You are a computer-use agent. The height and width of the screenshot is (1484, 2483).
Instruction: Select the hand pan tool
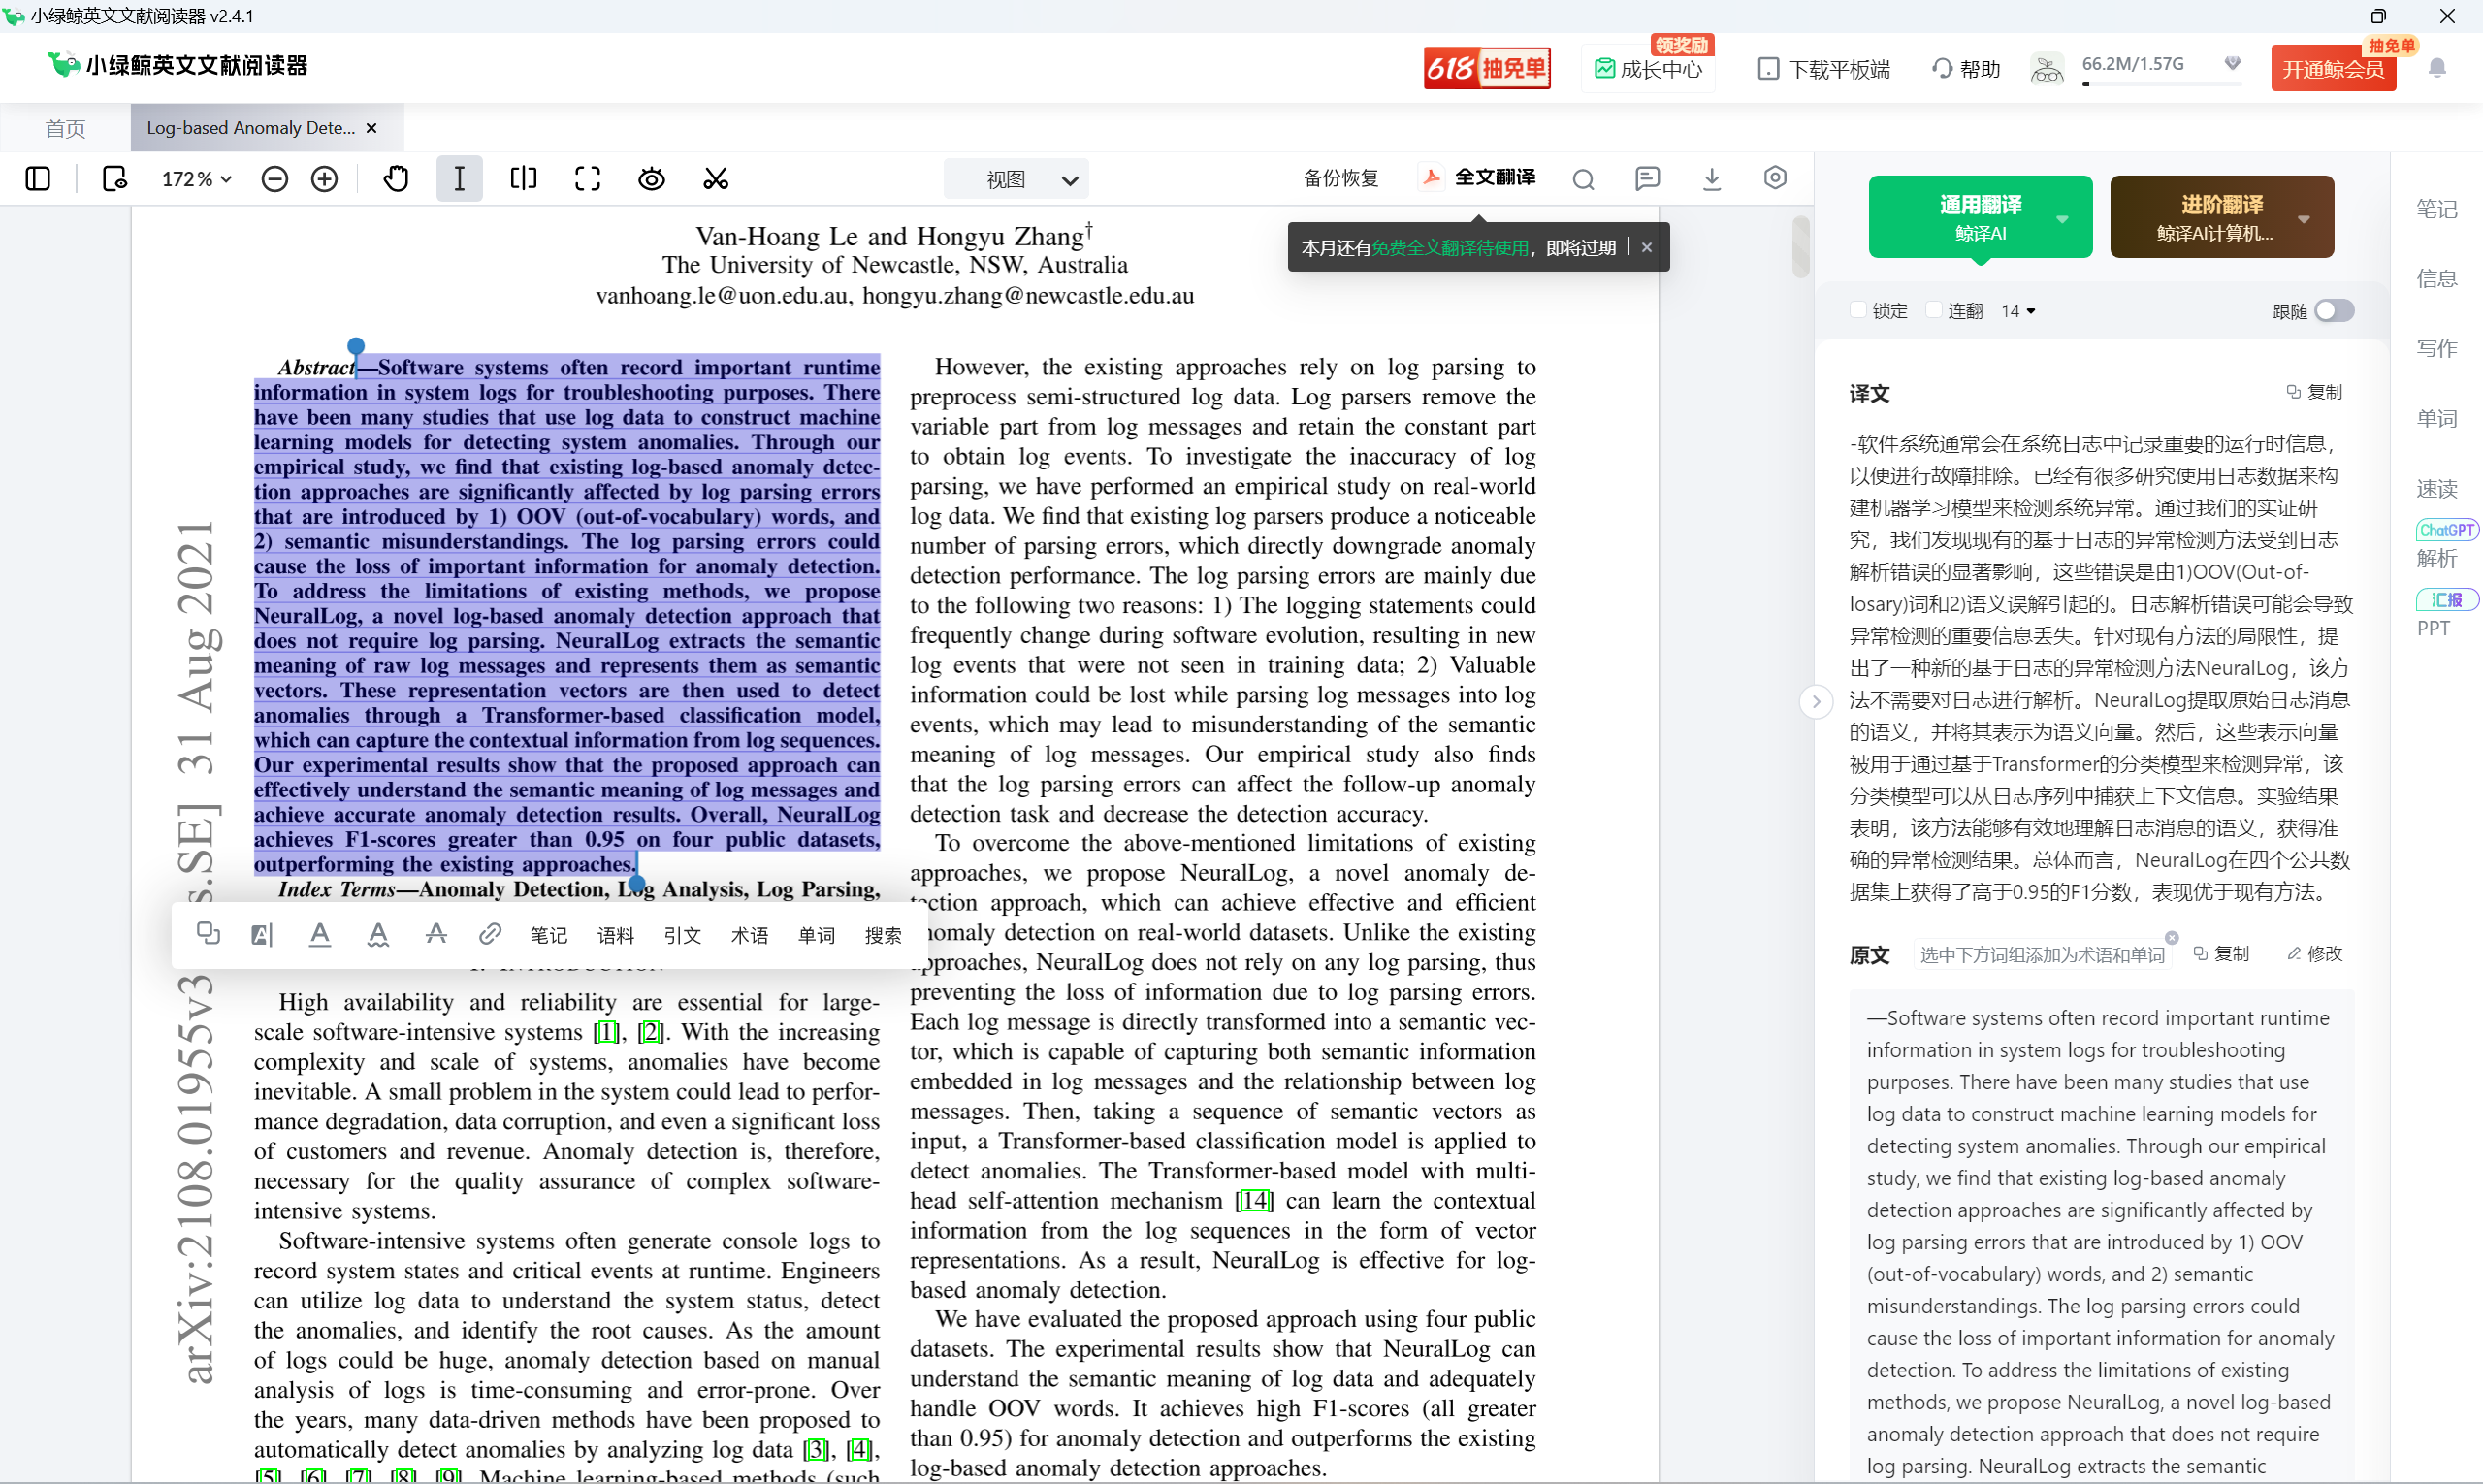[x=396, y=179]
